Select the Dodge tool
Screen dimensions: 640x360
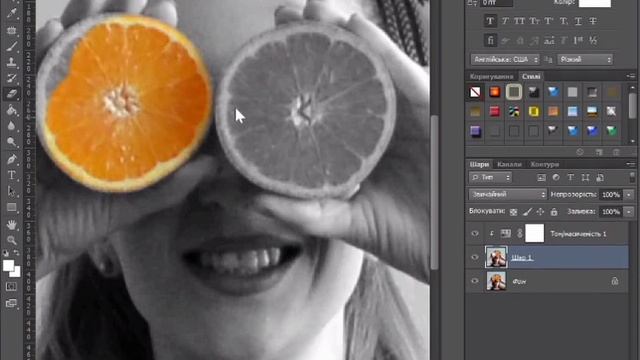(x=11, y=142)
